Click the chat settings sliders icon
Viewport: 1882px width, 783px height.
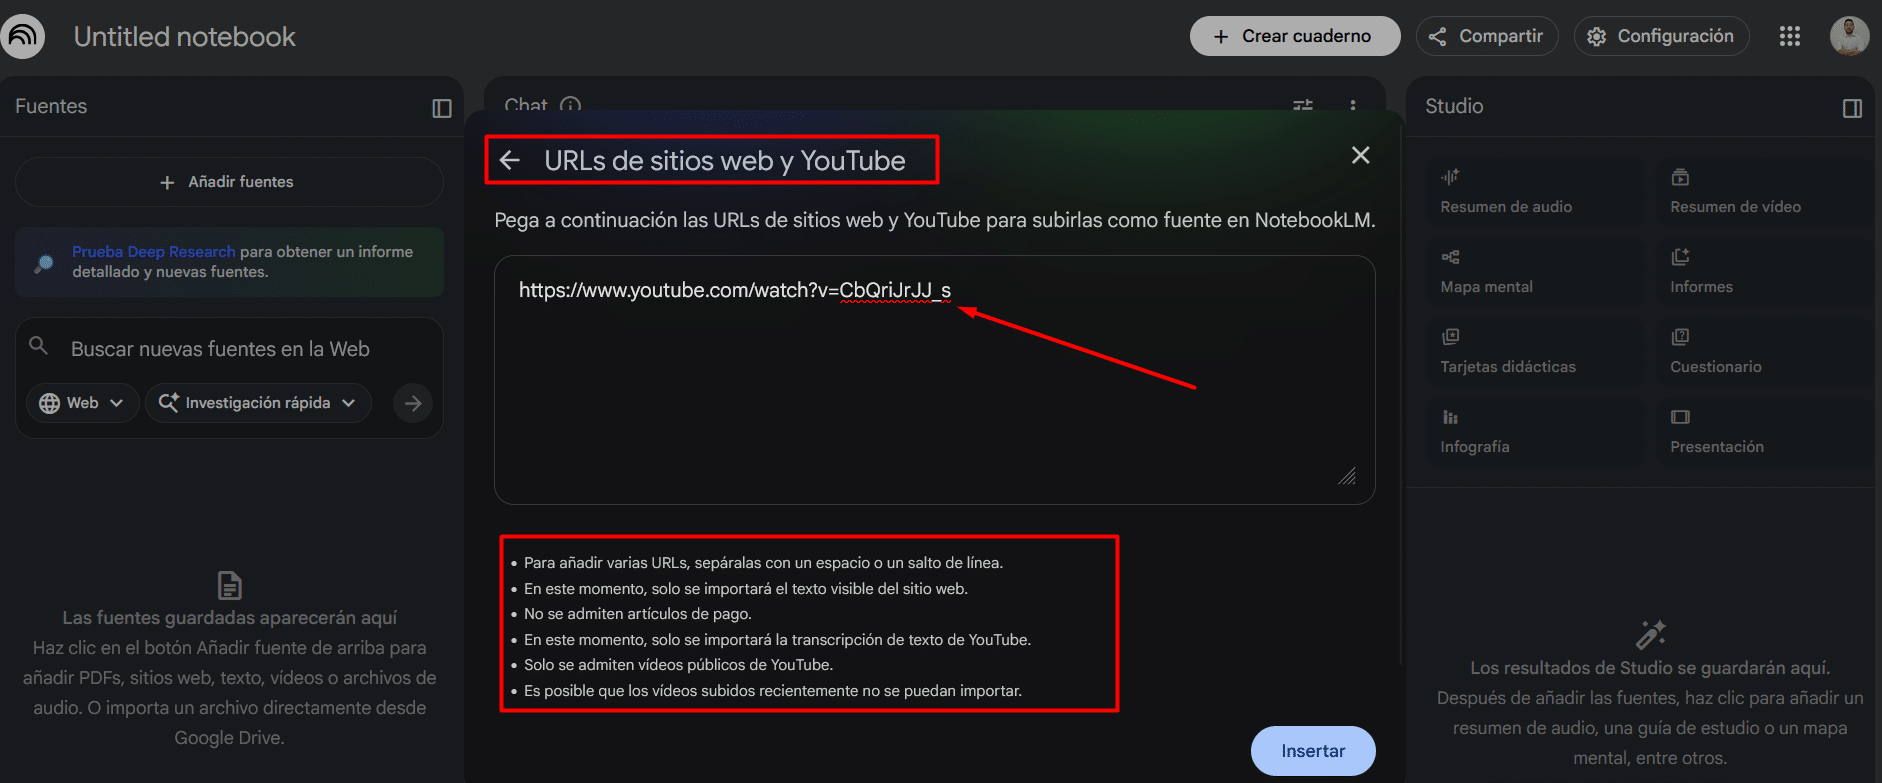point(1303,105)
